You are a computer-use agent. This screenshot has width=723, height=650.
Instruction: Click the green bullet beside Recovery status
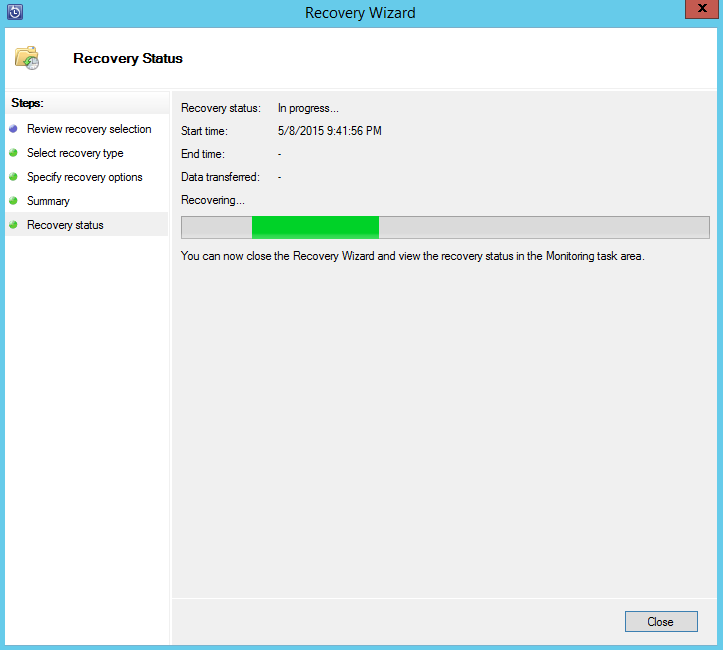pyautogui.click(x=13, y=225)
